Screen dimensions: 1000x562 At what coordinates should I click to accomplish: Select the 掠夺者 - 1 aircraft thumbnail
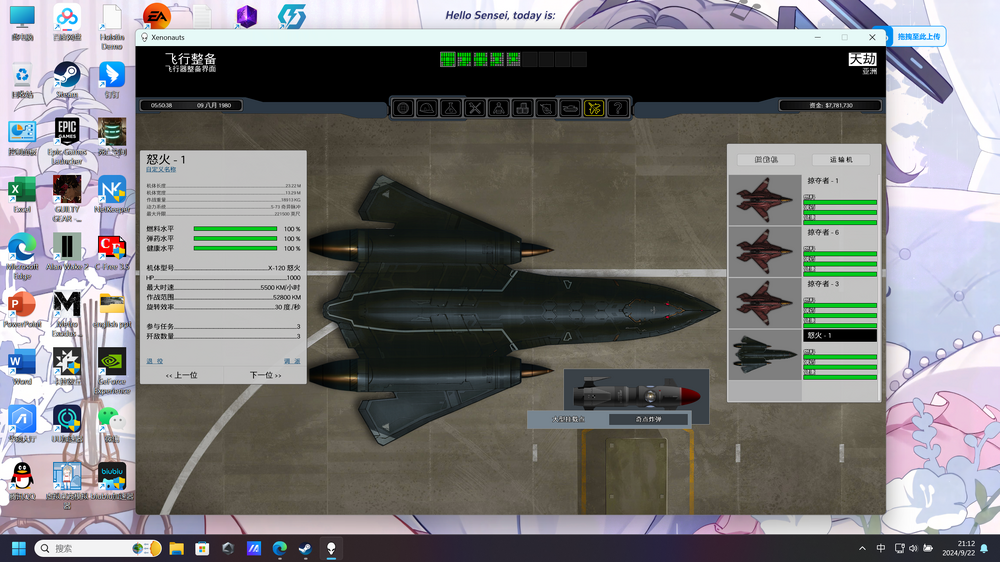765,200
